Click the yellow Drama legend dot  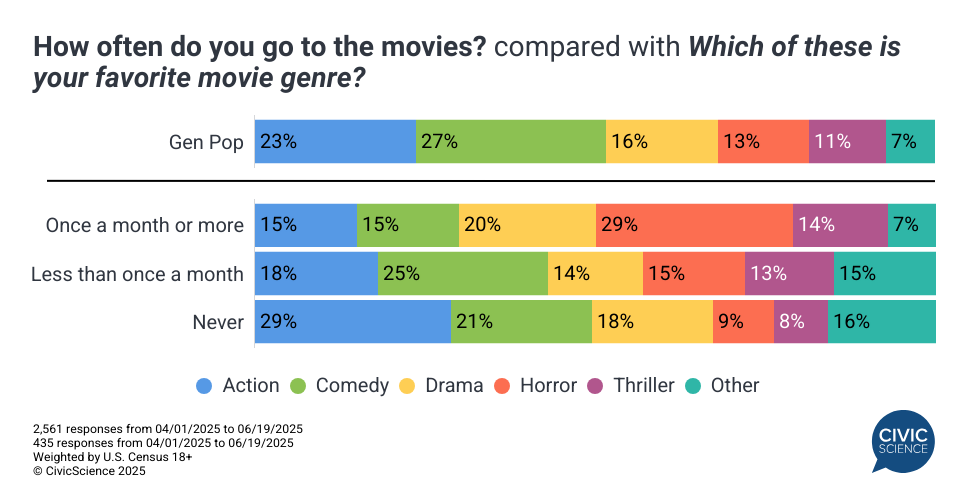(407, 386)
